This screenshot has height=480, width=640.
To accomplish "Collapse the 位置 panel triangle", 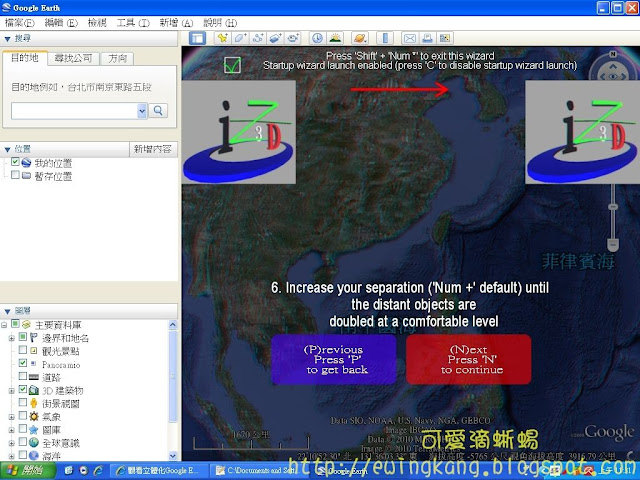I will 7,150.
